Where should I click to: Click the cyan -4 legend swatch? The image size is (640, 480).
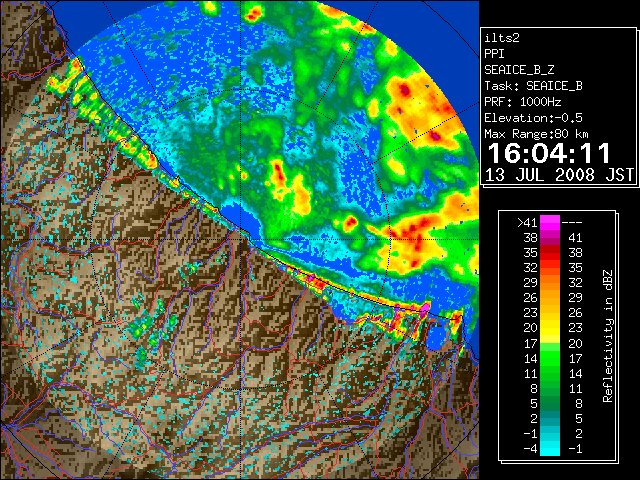(550, 449)
